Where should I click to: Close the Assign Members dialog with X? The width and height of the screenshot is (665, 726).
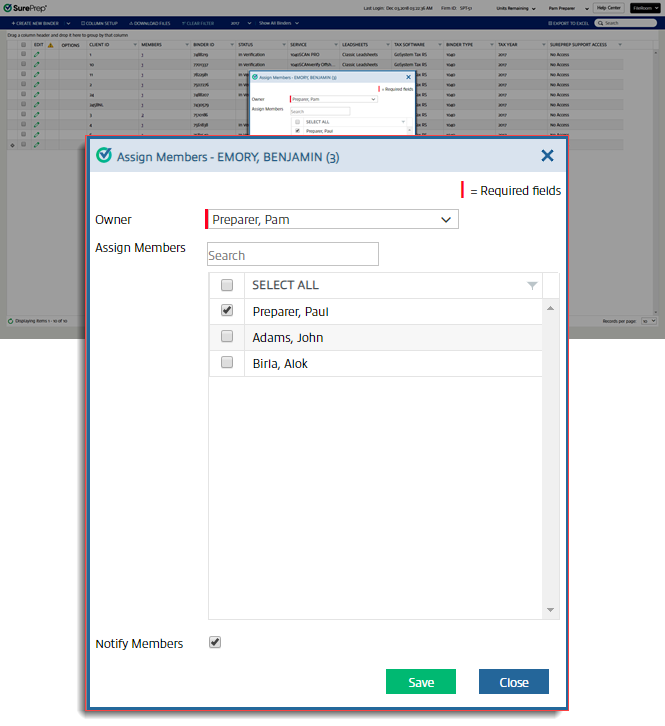click(x=547, y=156)
